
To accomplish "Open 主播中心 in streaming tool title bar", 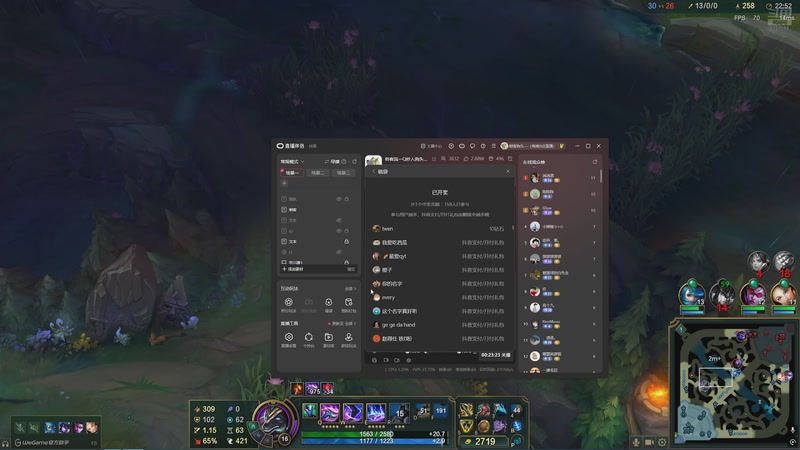I will click(x=432, y=146).
